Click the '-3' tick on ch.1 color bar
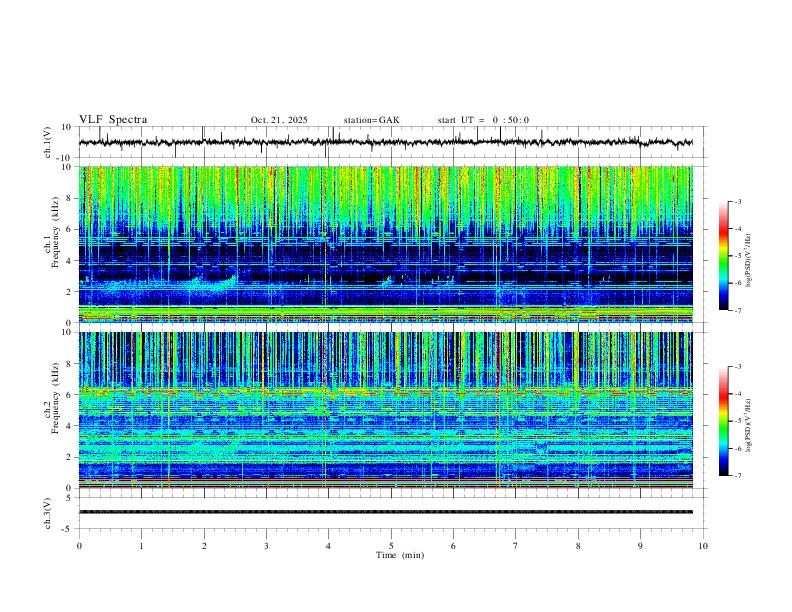The image size is (792, 612). [x=737, y=202]
